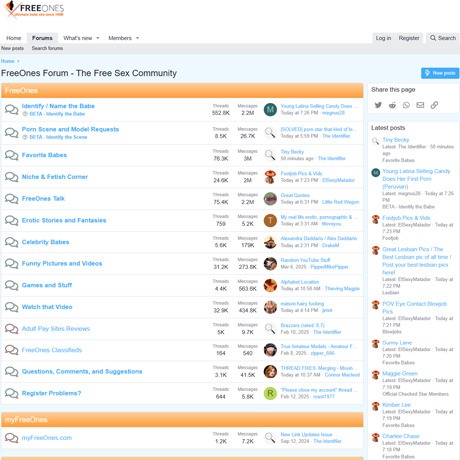460x460 pixels.
Task: Open green R avatar in Register Problems row
Action: pos(270,393)
